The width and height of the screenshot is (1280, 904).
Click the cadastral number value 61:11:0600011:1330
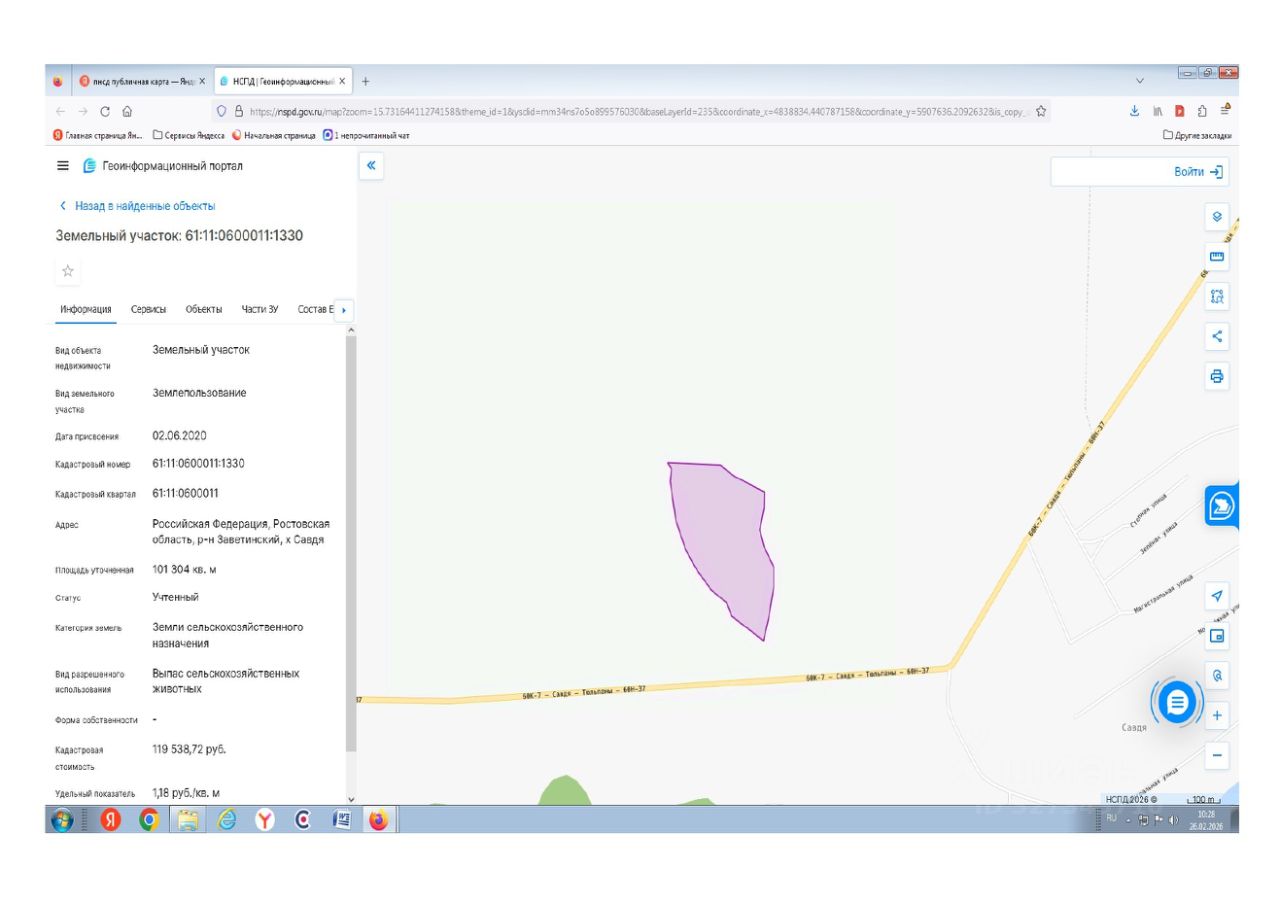coord(198,464)
